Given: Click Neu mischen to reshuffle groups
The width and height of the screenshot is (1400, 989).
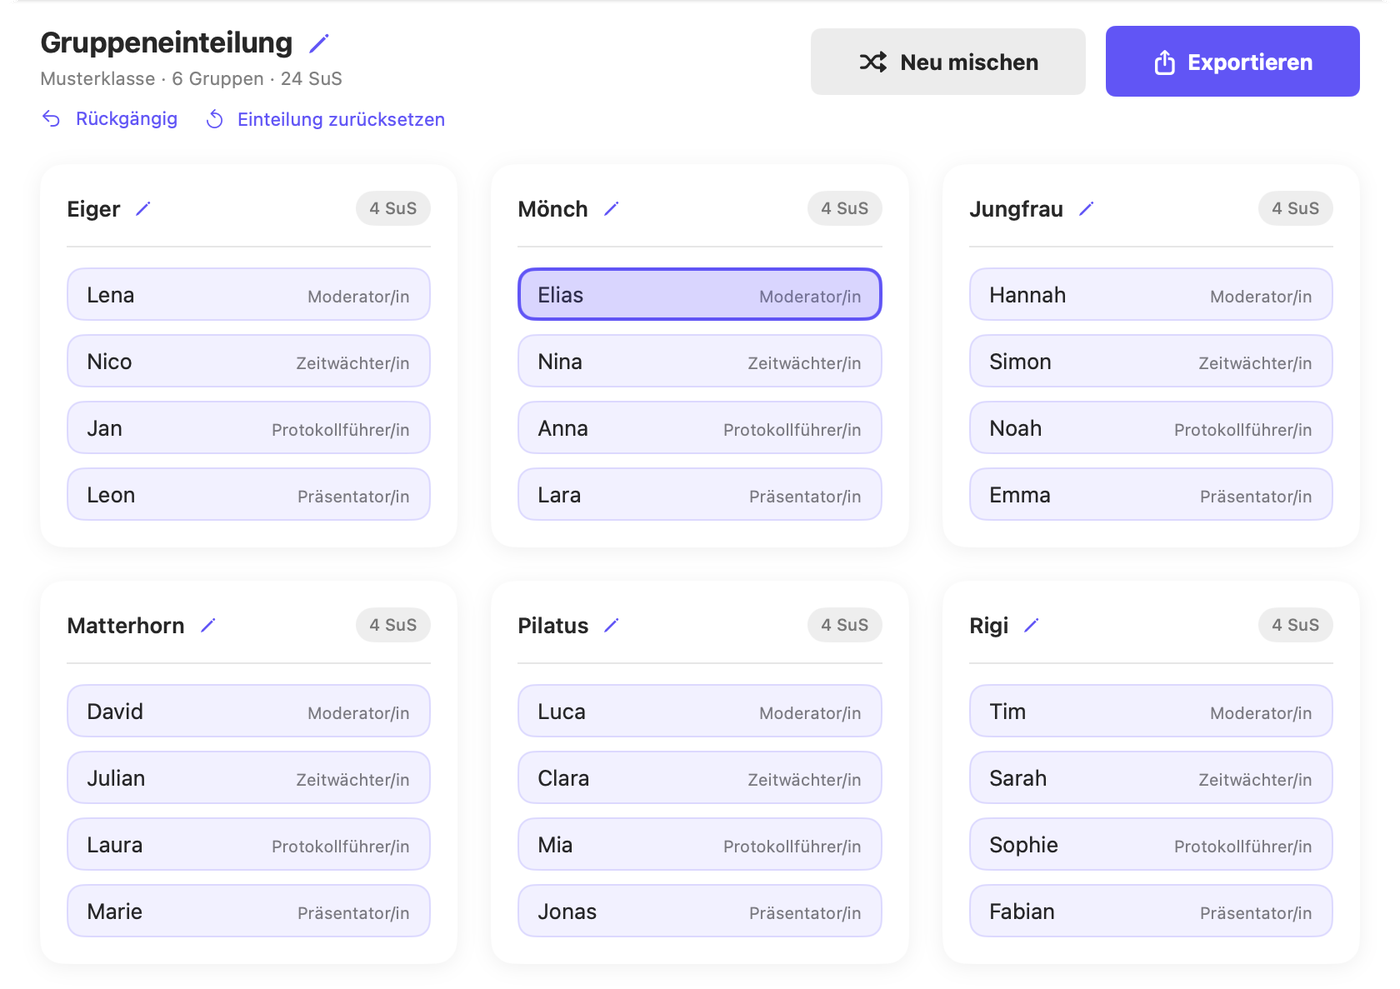Looking at the screenshot, I should (x=948, y=62).
